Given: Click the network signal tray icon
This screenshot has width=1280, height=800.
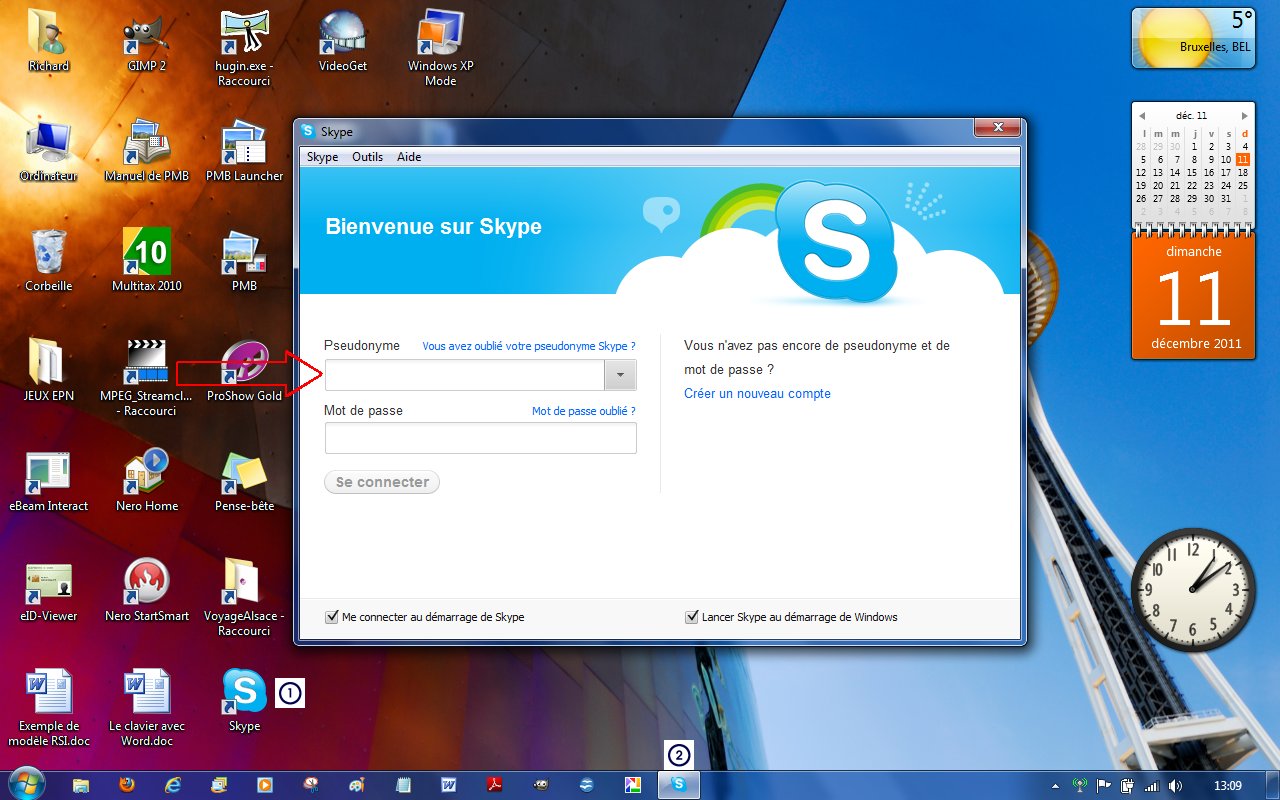Looking at the screenshot, I should pyautogui.click(x=1151, y=786).
